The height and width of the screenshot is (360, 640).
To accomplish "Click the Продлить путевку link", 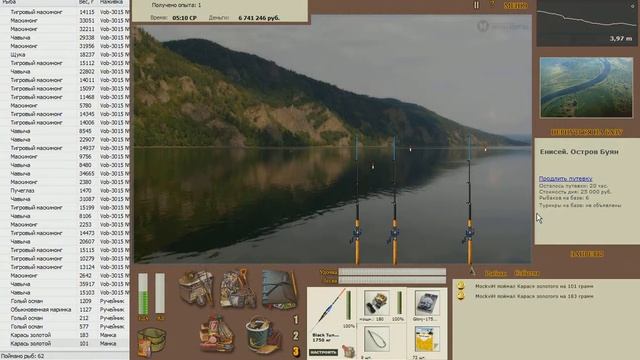I will [x=565, y=179].
